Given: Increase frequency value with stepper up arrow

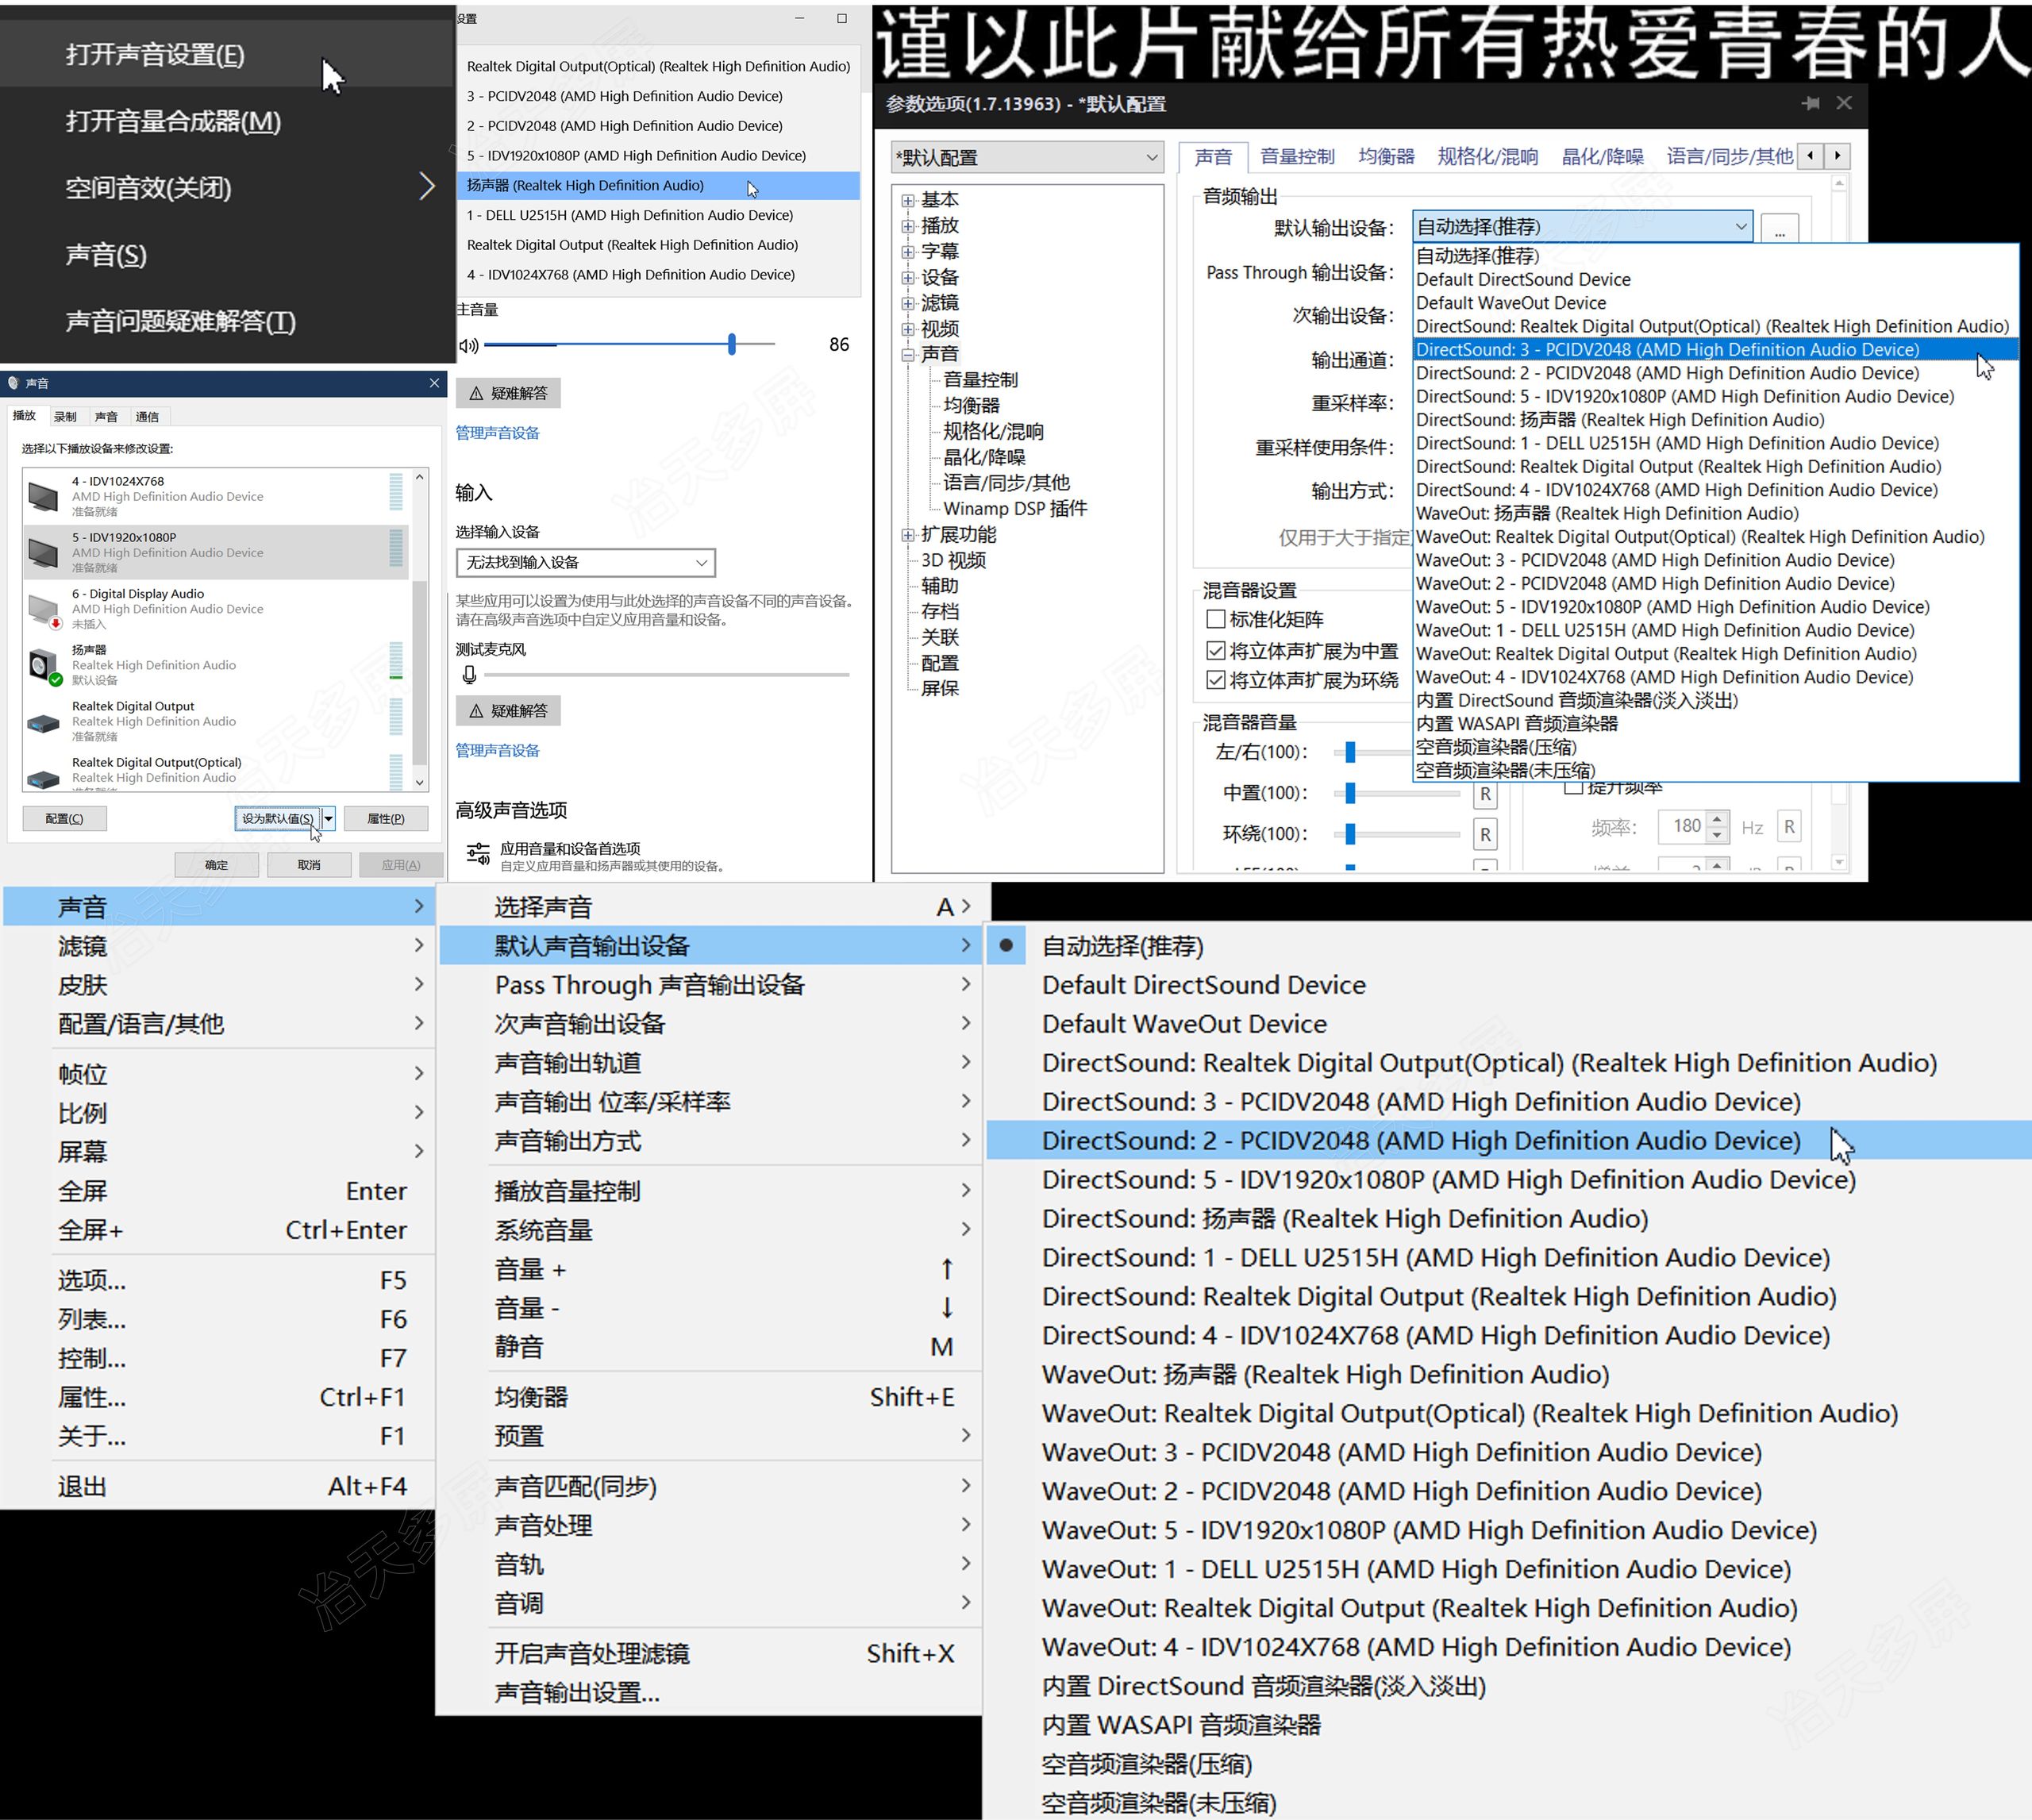Looking at the screenshot, I should click(1718, 819).
